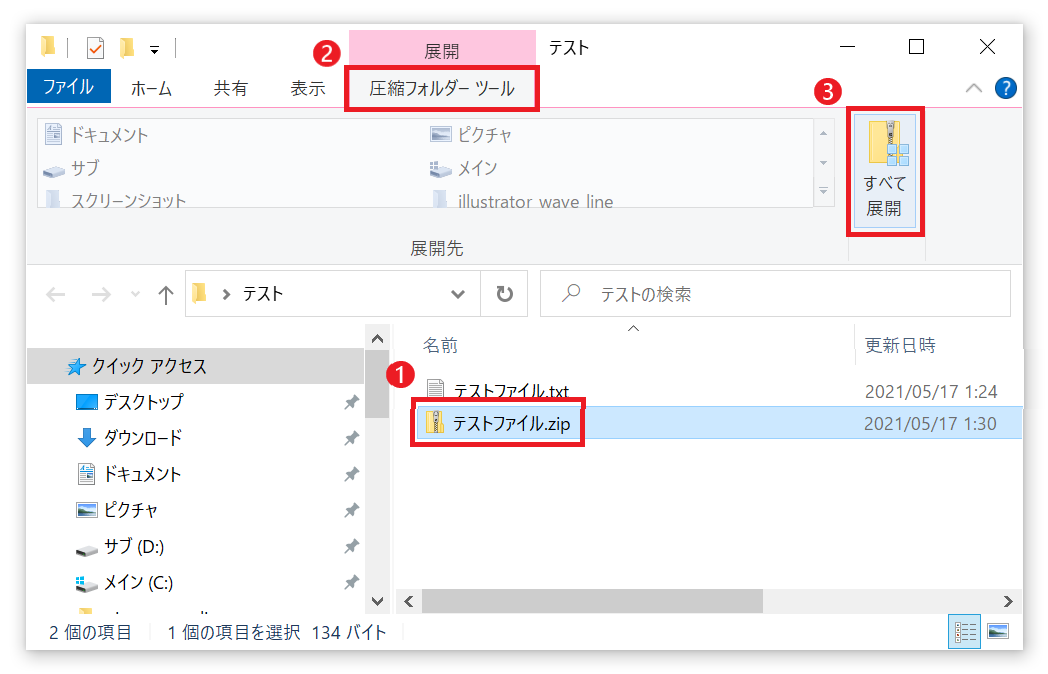The image size is (1048, 674).
Task: Click the back navigation arrow
Action: [56, 294]
